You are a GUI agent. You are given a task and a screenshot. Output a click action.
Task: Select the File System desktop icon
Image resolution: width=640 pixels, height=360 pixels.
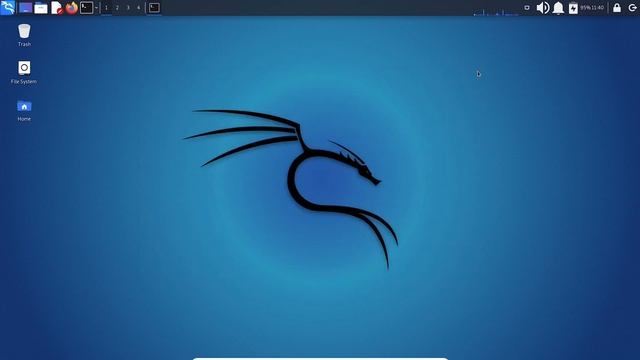(24, 73)
